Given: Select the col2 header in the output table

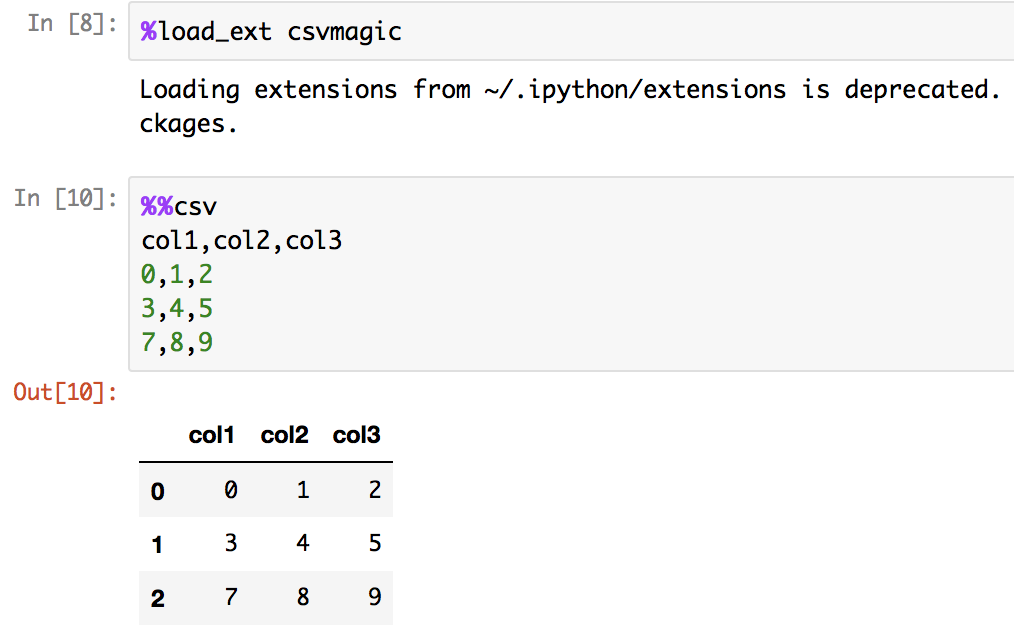Looking at the screenshot, I should coord(284,435).
